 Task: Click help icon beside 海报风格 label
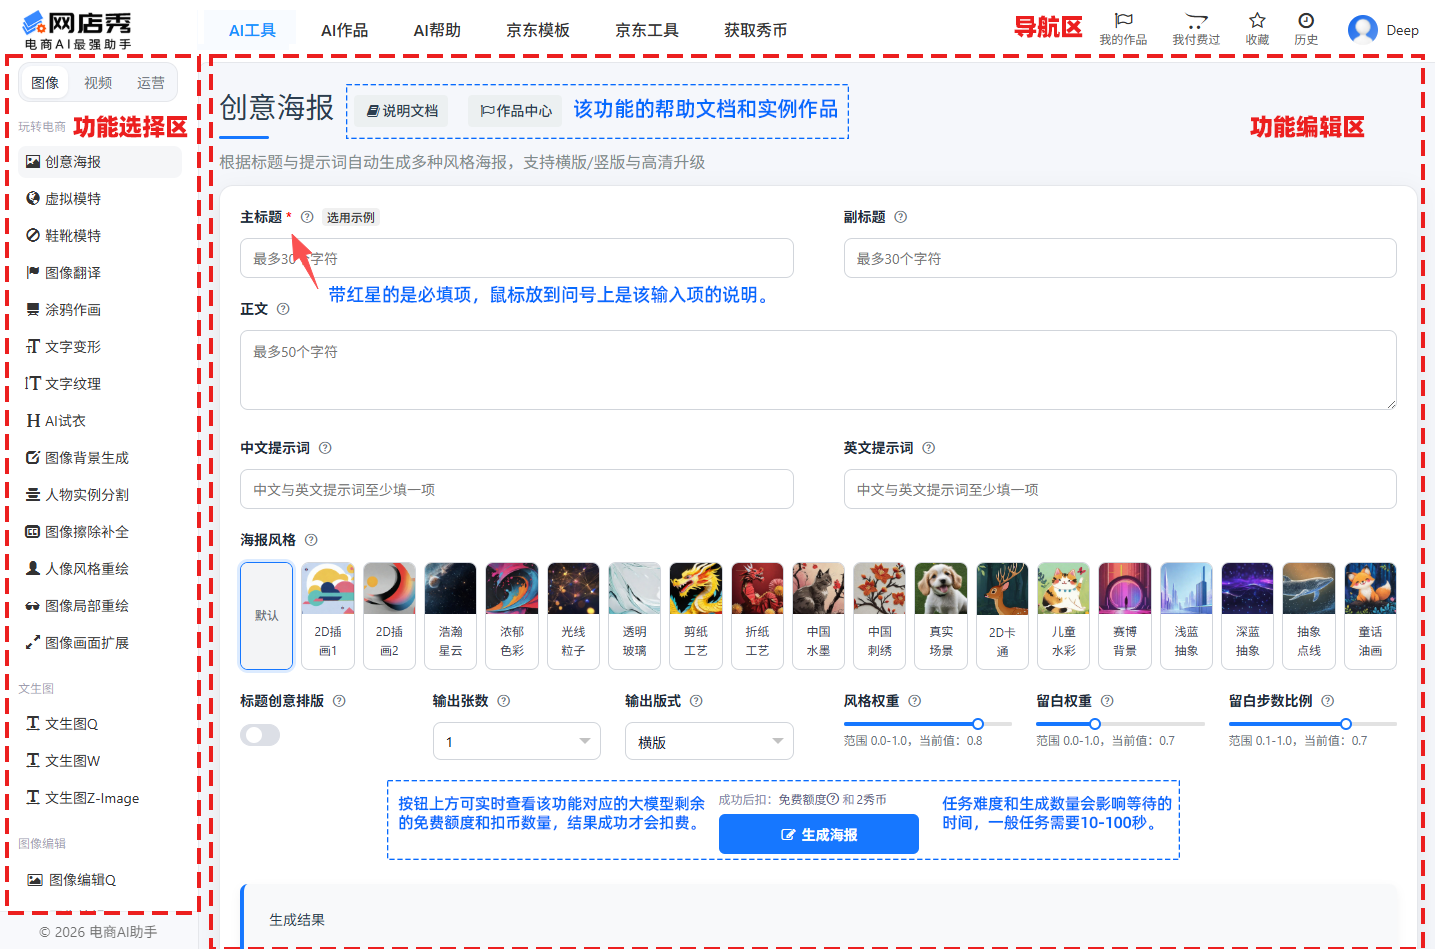point(311,540)
